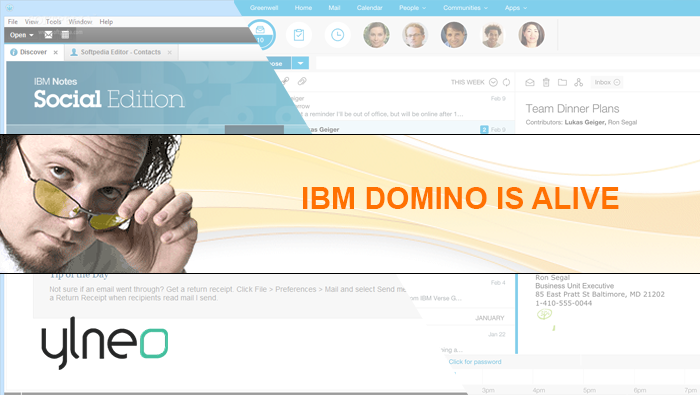This screenshot has height=395, width=700.
Task: Go to Calendar in top navigation
Action: [370, 8]
